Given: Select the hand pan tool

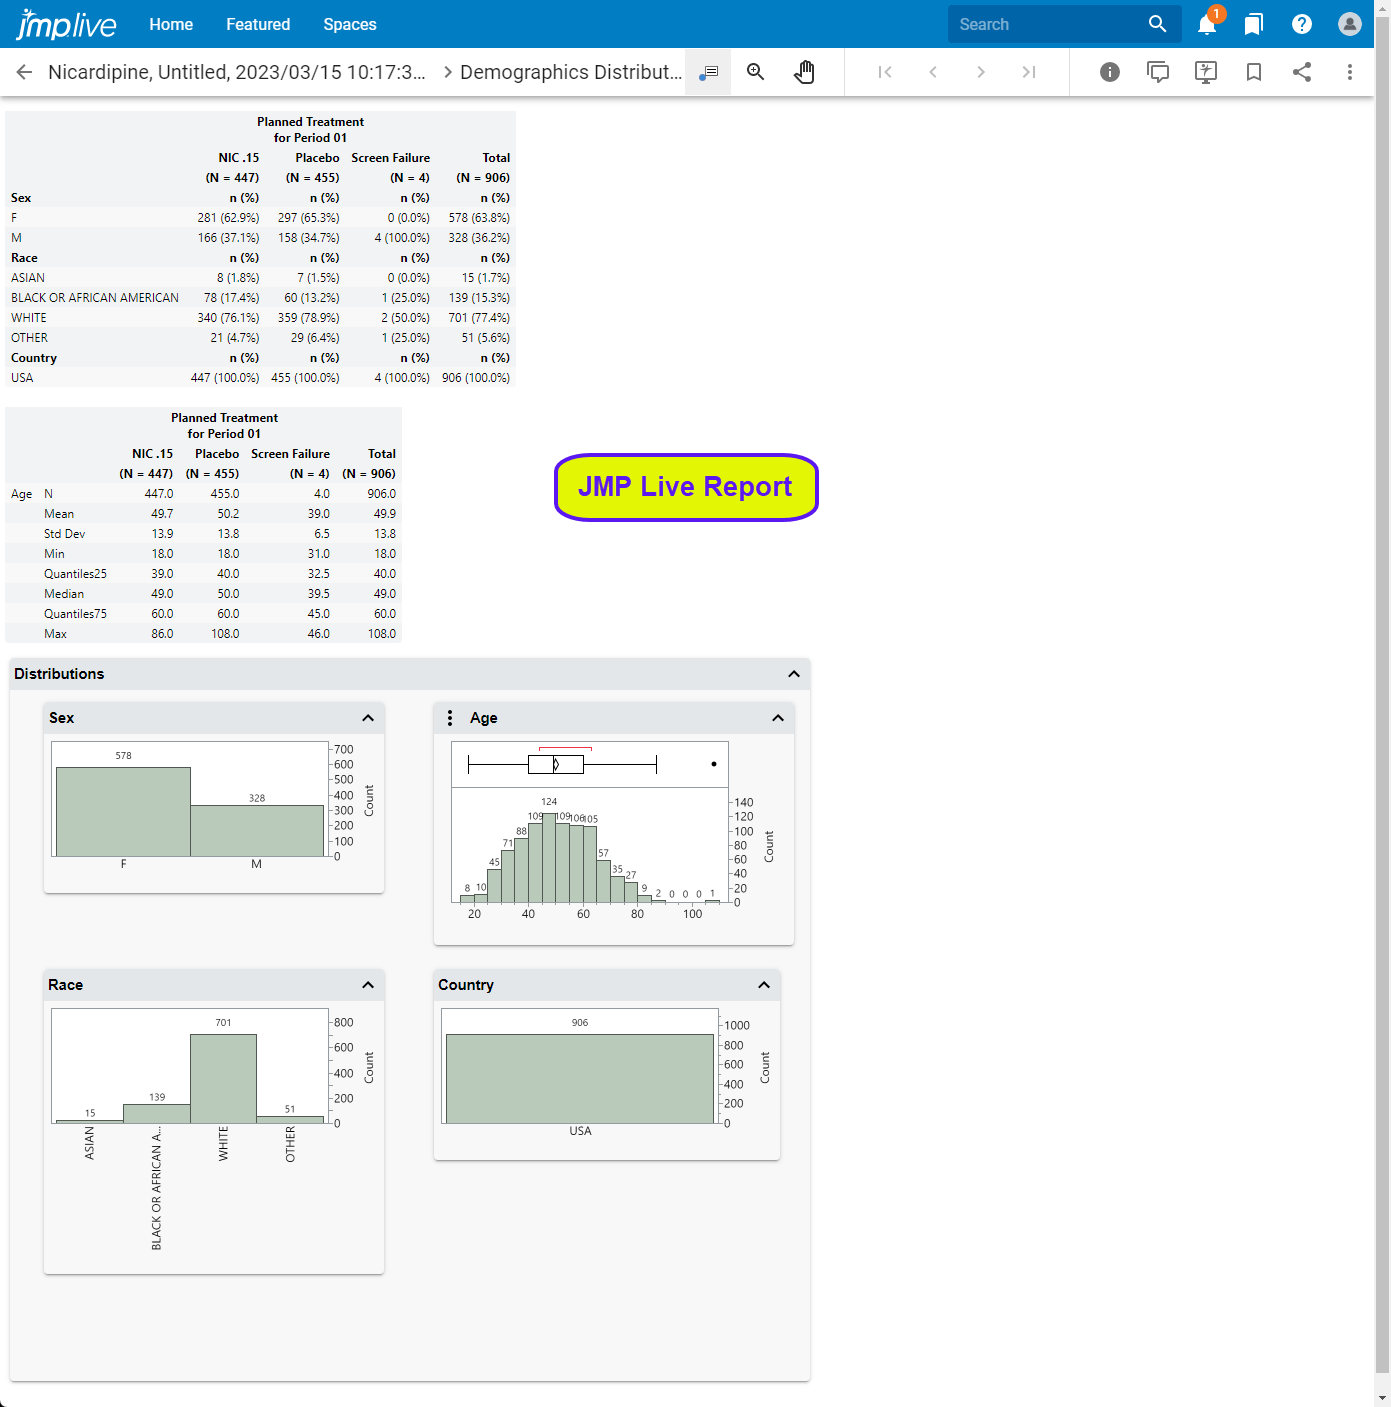Looking at the screenshot, I should tap(804, 72).
